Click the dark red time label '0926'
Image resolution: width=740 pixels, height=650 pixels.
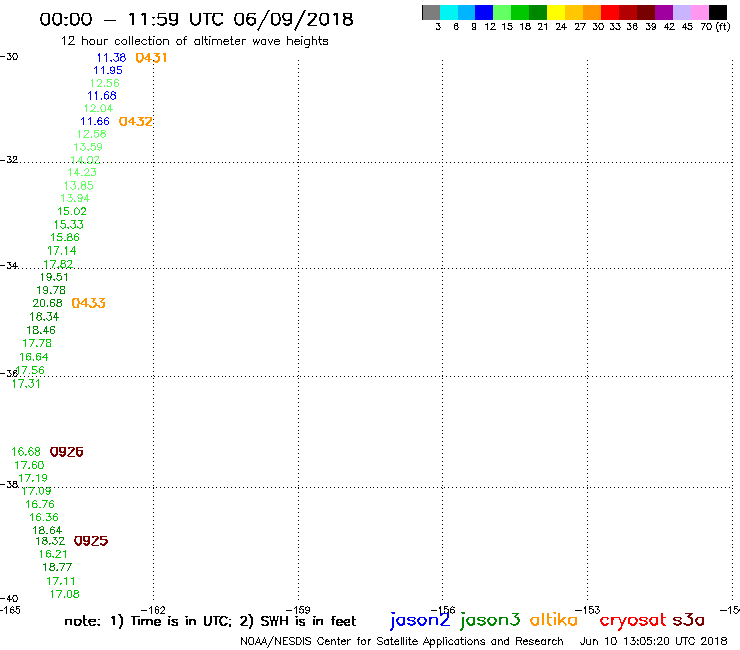67,452
